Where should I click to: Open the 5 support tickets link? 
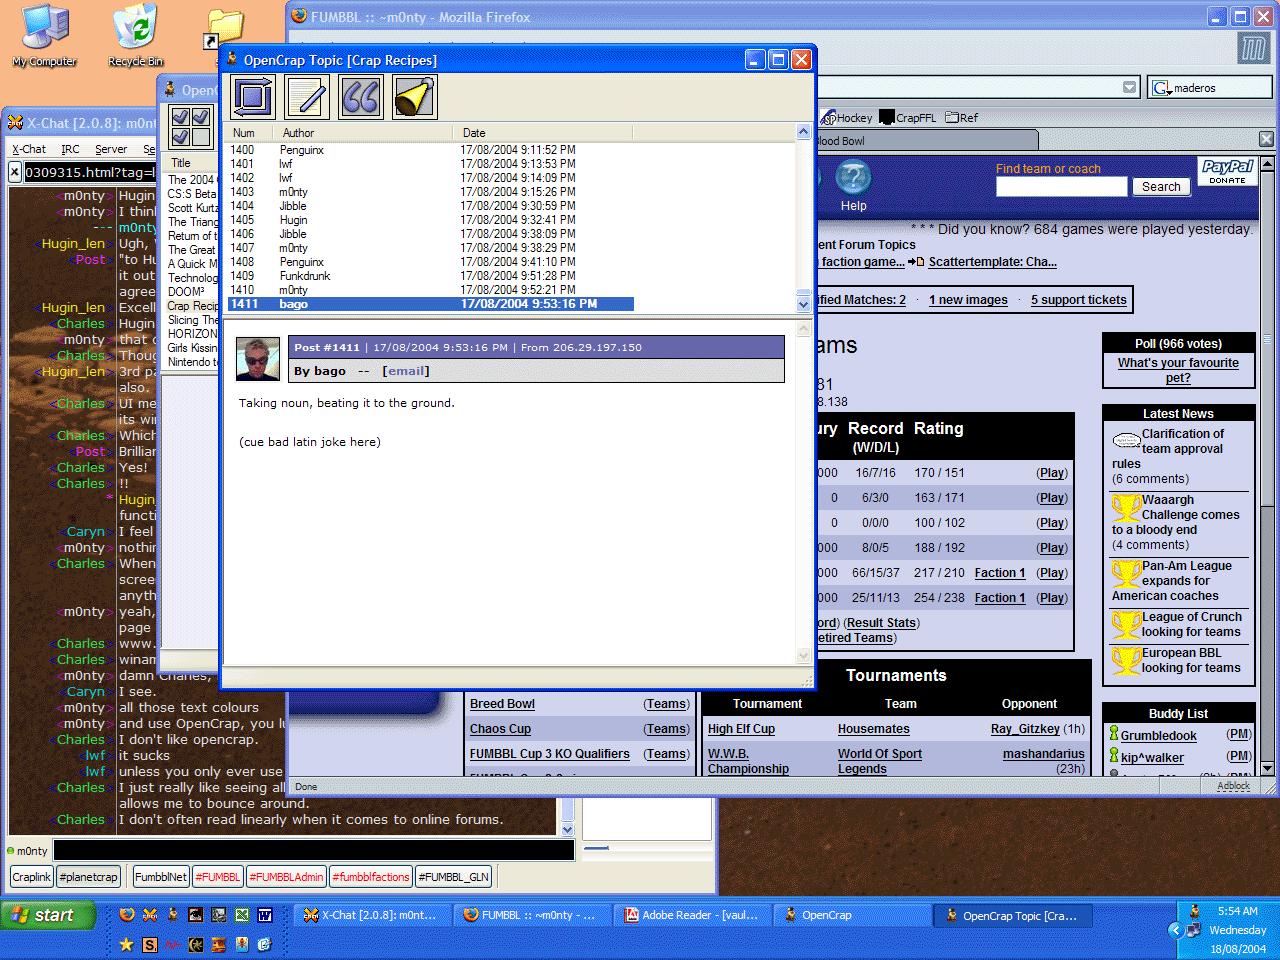[x=1079, y=300]
